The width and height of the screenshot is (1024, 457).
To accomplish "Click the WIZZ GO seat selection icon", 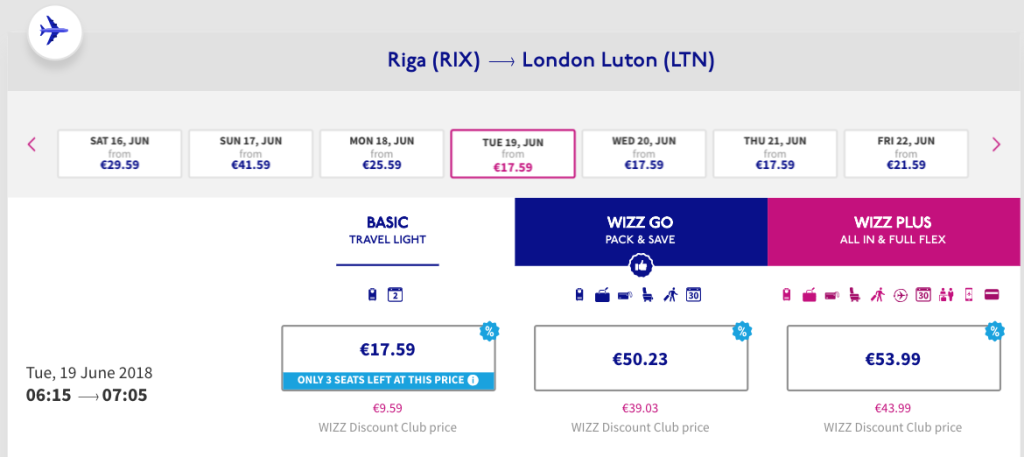I will (647, 295).
